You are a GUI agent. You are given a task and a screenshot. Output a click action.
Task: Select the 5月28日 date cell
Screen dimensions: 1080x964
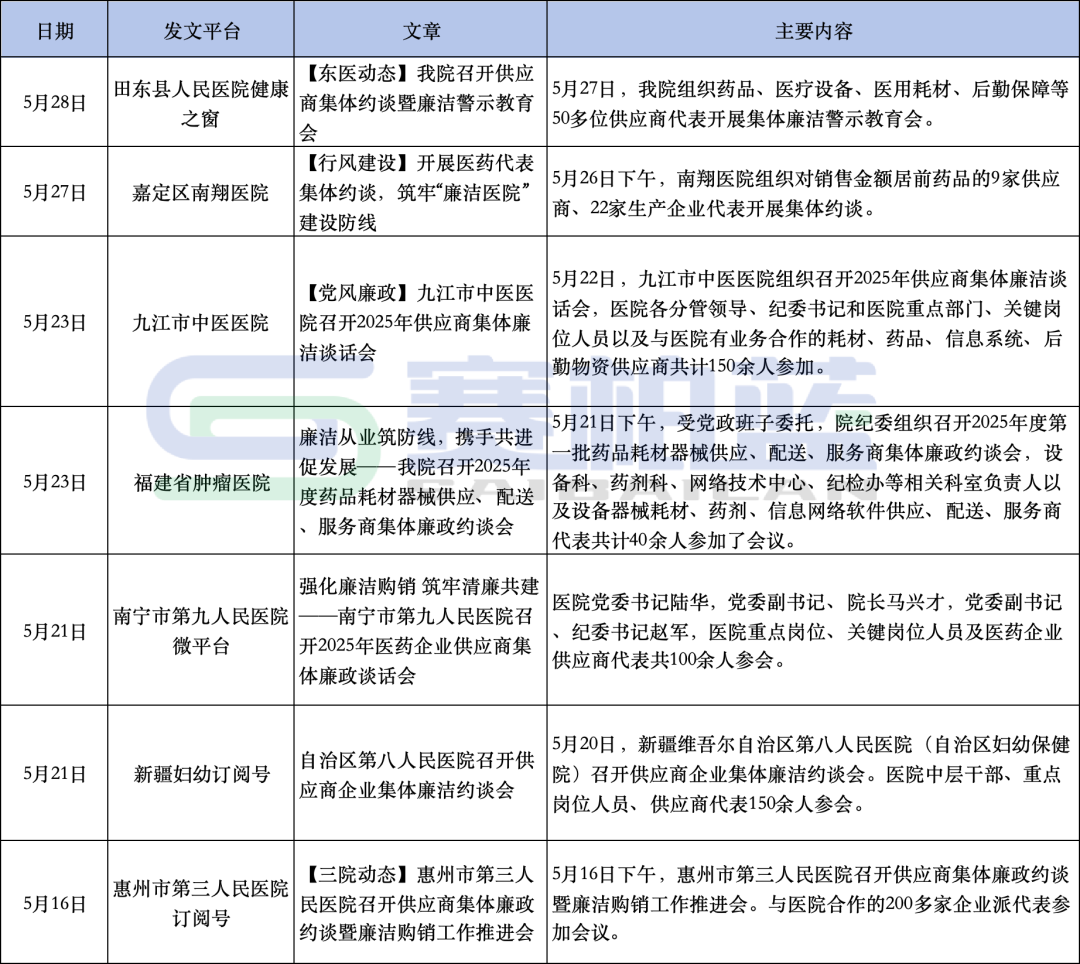click(55, 102)
